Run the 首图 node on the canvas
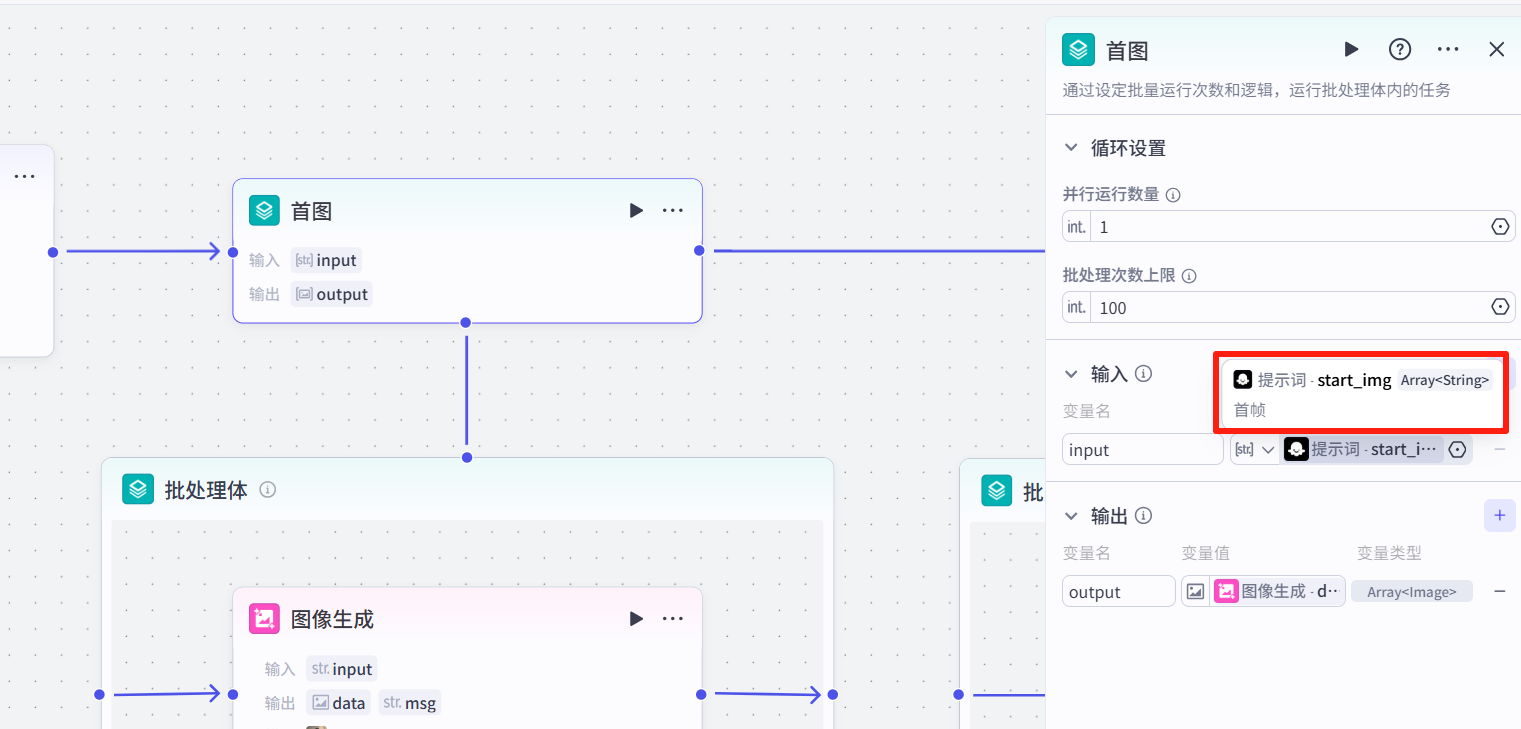The height and width of the screenshot is (729, 1521). coord(636,210)
